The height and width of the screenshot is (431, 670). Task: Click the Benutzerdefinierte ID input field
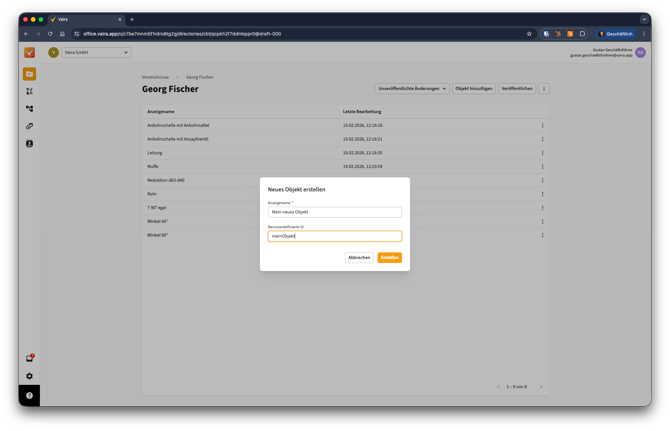335,236
